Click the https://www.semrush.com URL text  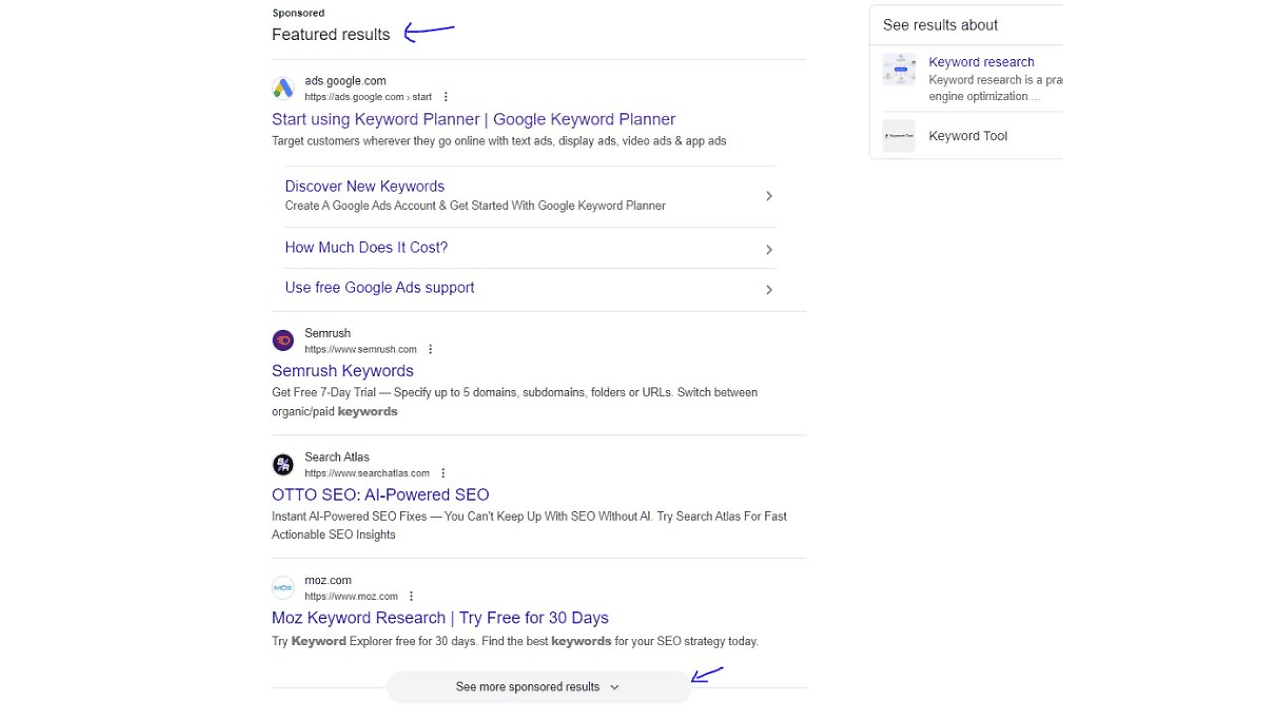tap(361, 349)
